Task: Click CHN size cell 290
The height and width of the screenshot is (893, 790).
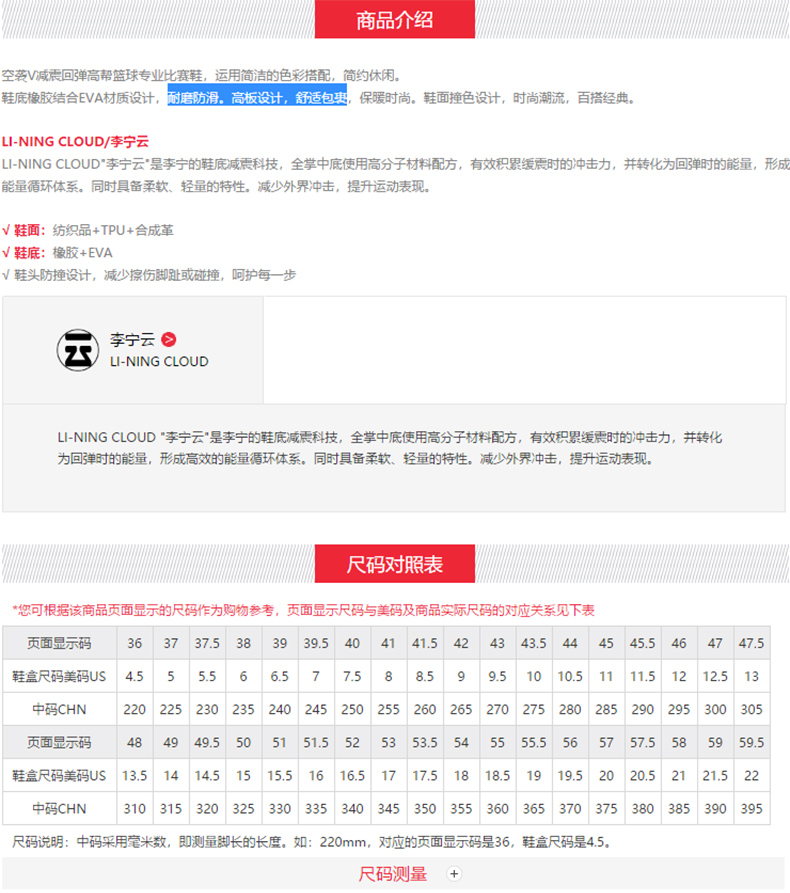Action: coord(642,709)
